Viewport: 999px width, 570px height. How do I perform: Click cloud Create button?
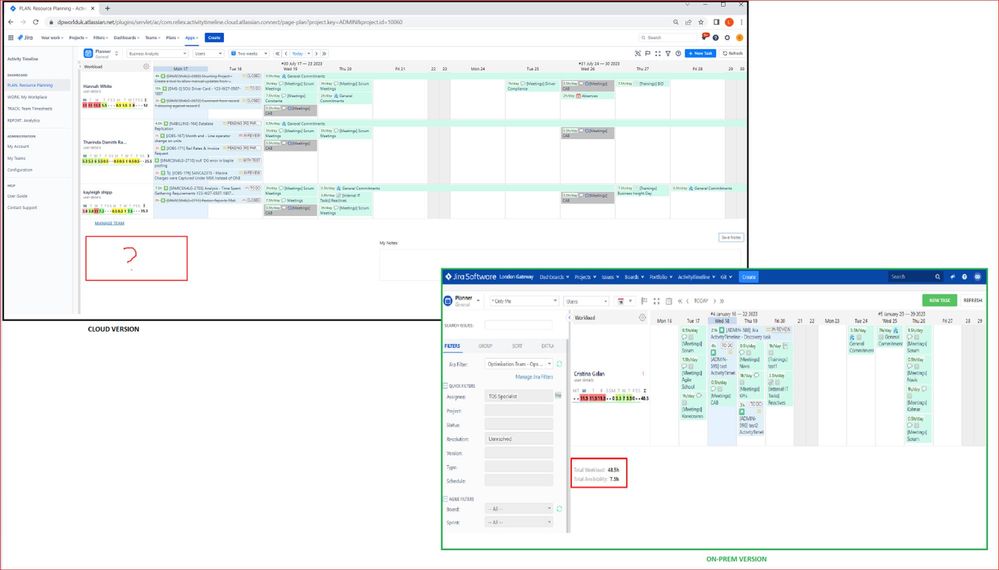214,38
